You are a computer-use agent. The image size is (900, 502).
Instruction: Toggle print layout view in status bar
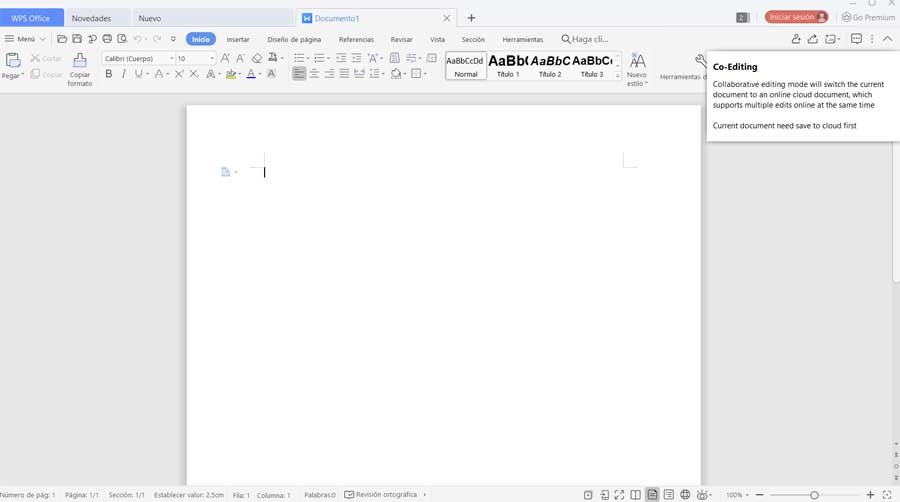pos(653,495)
